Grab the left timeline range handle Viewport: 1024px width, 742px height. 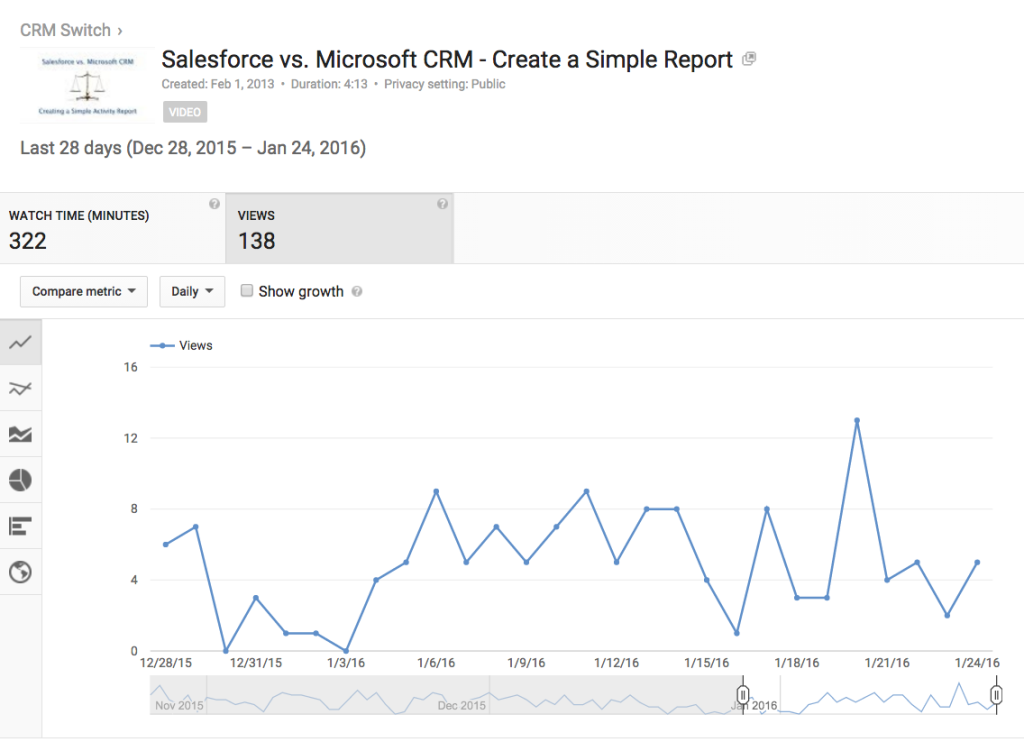click(743, 695)
